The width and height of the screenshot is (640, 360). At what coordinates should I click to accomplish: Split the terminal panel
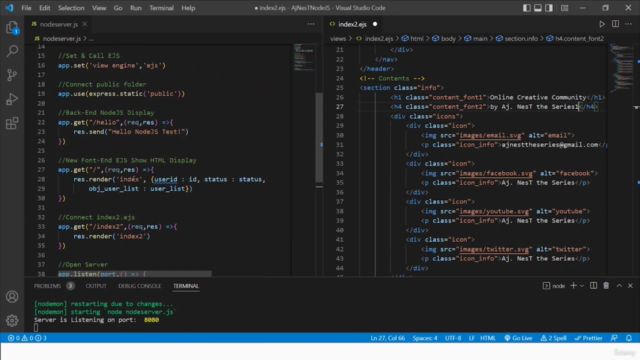pos(593,286)
